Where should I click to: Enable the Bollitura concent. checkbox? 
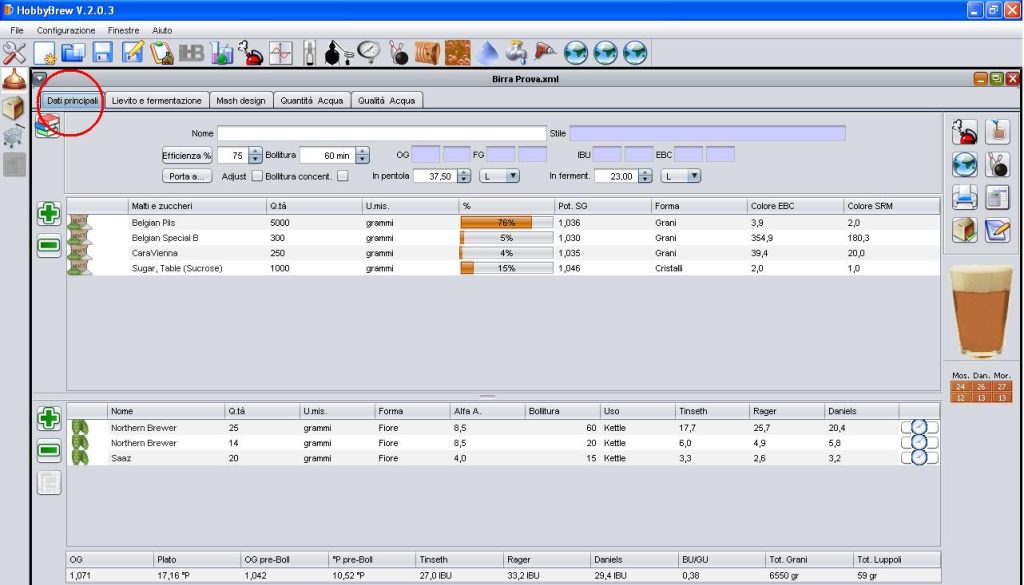342,176
